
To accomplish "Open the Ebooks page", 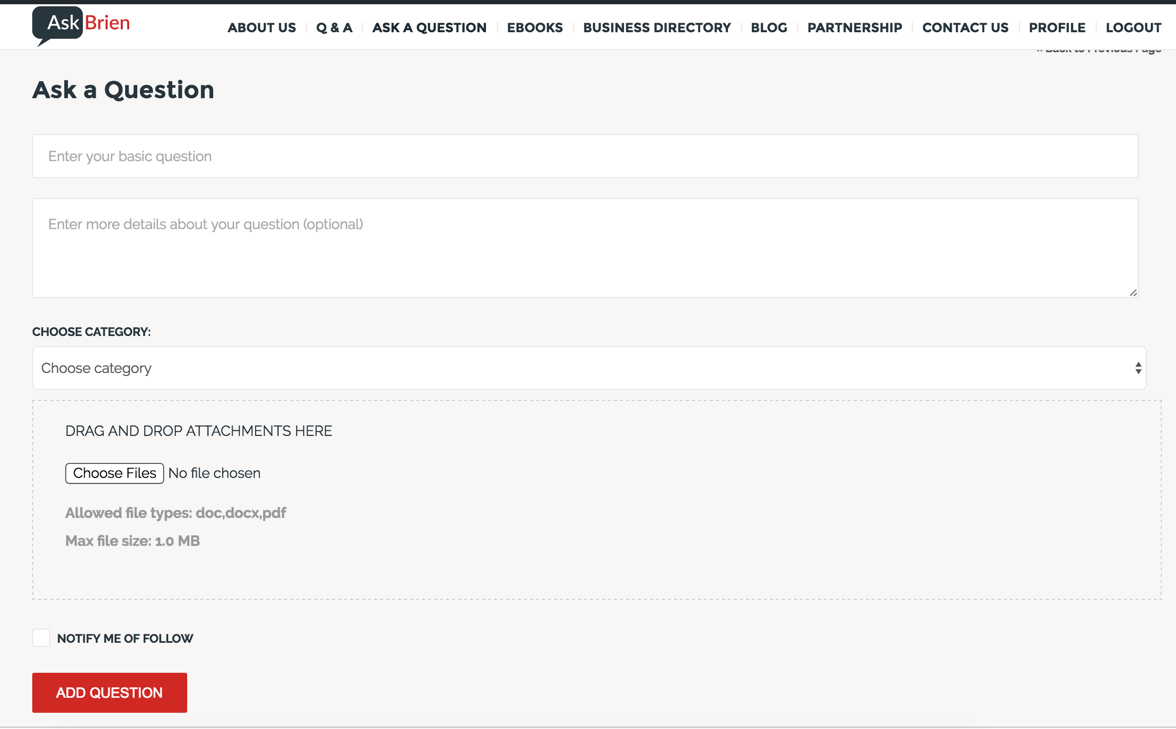I will pyautogui.click(x=534, y=28).
